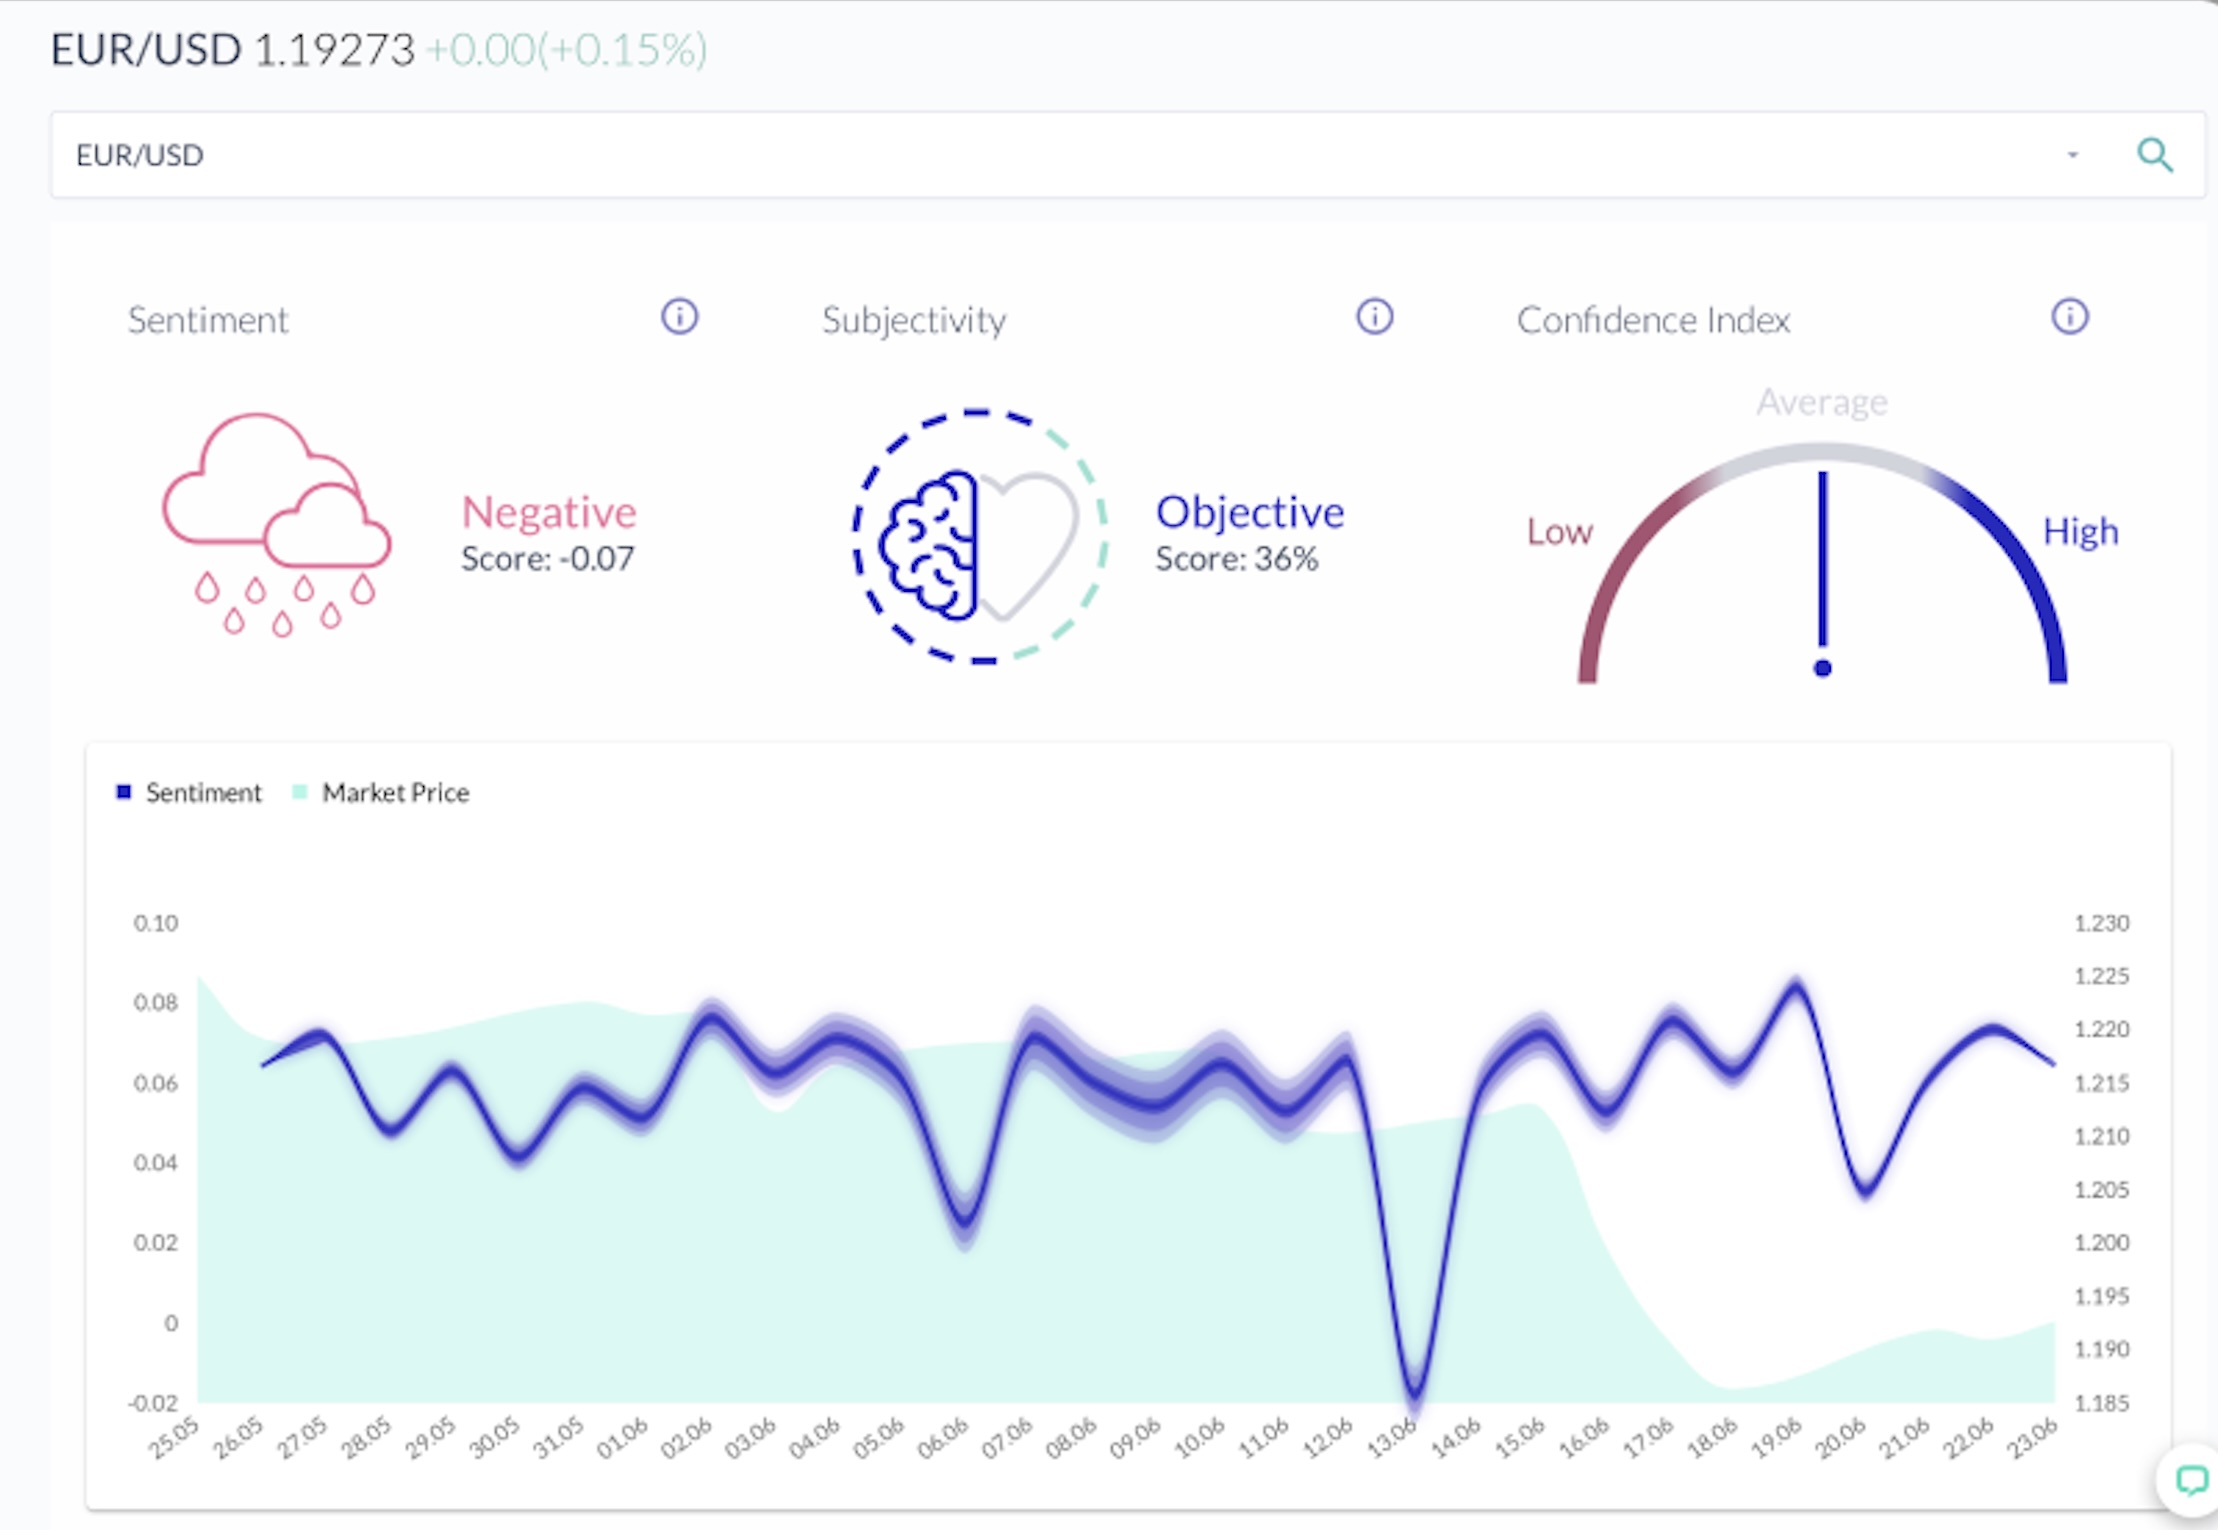
Task: Click the search magnifier icon
Action: pyautogui.click(x=2154, y=155)
